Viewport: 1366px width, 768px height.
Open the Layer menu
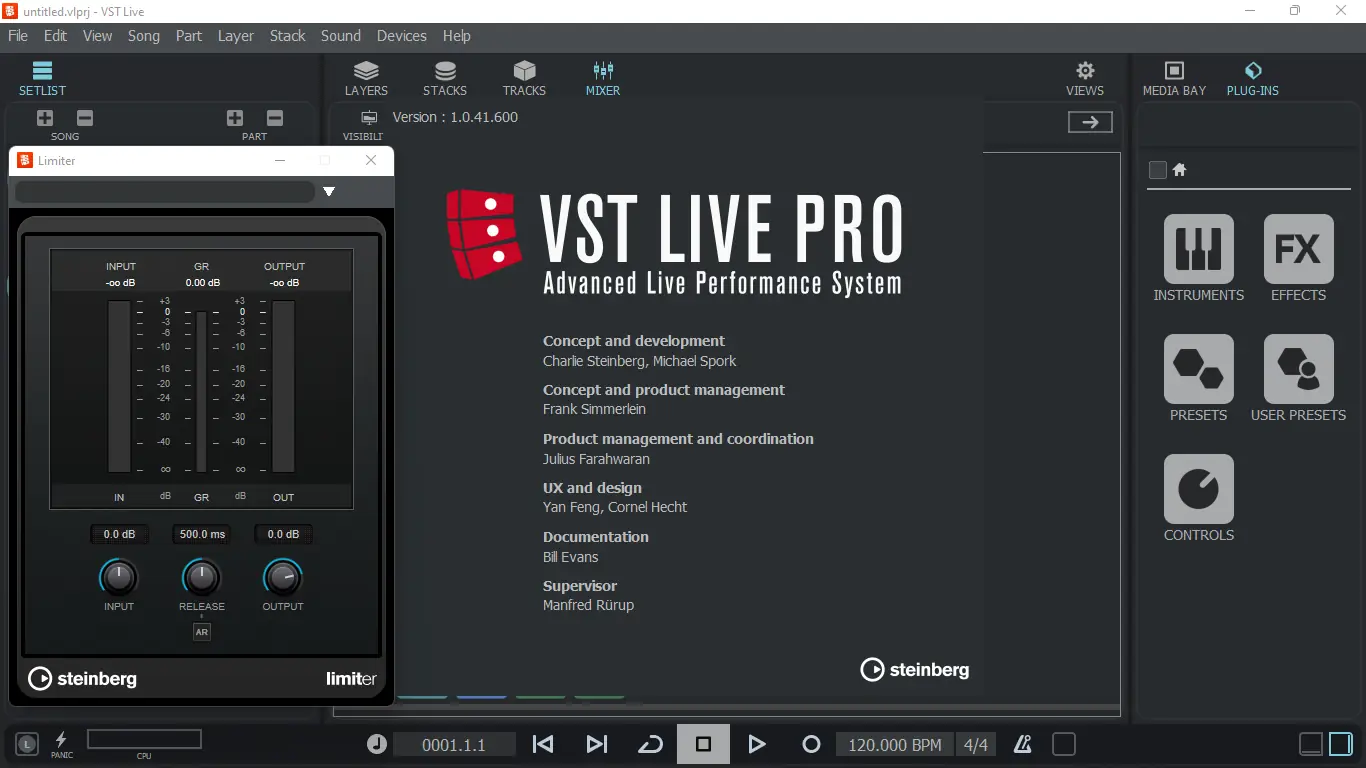click(x=236, y=36)
